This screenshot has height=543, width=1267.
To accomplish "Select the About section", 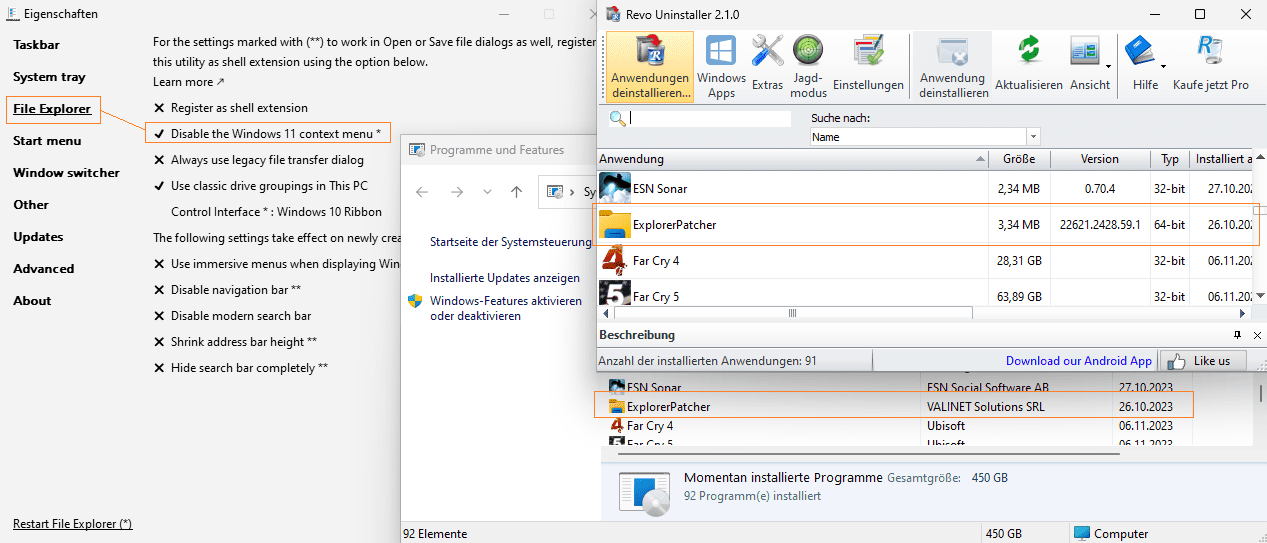I will 32,301.
